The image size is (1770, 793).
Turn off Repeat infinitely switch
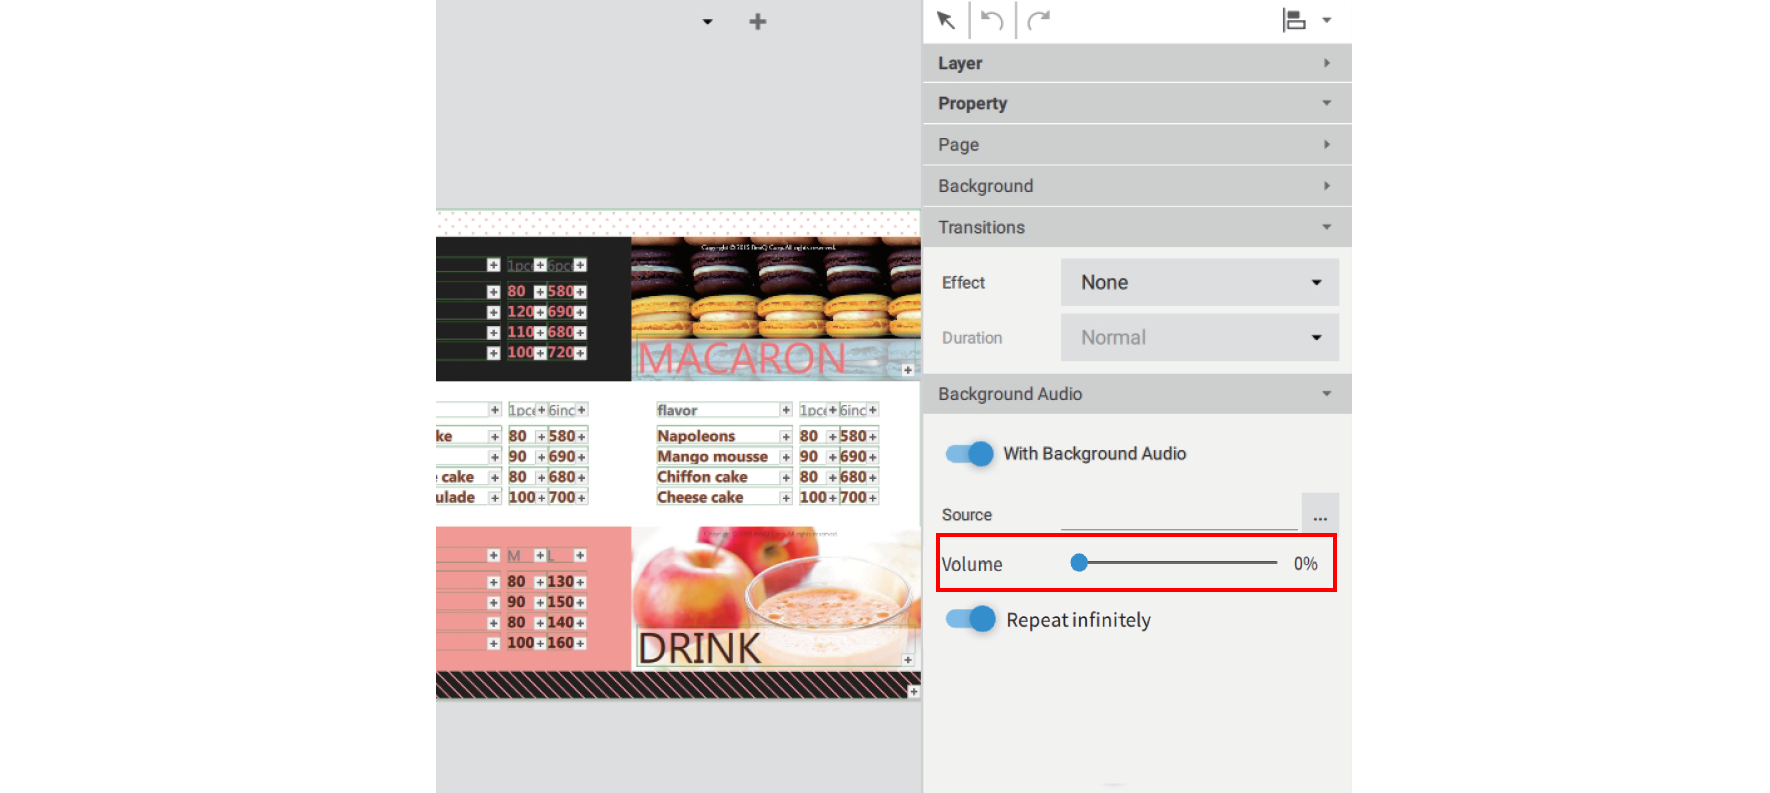click(x=969, y=620)
